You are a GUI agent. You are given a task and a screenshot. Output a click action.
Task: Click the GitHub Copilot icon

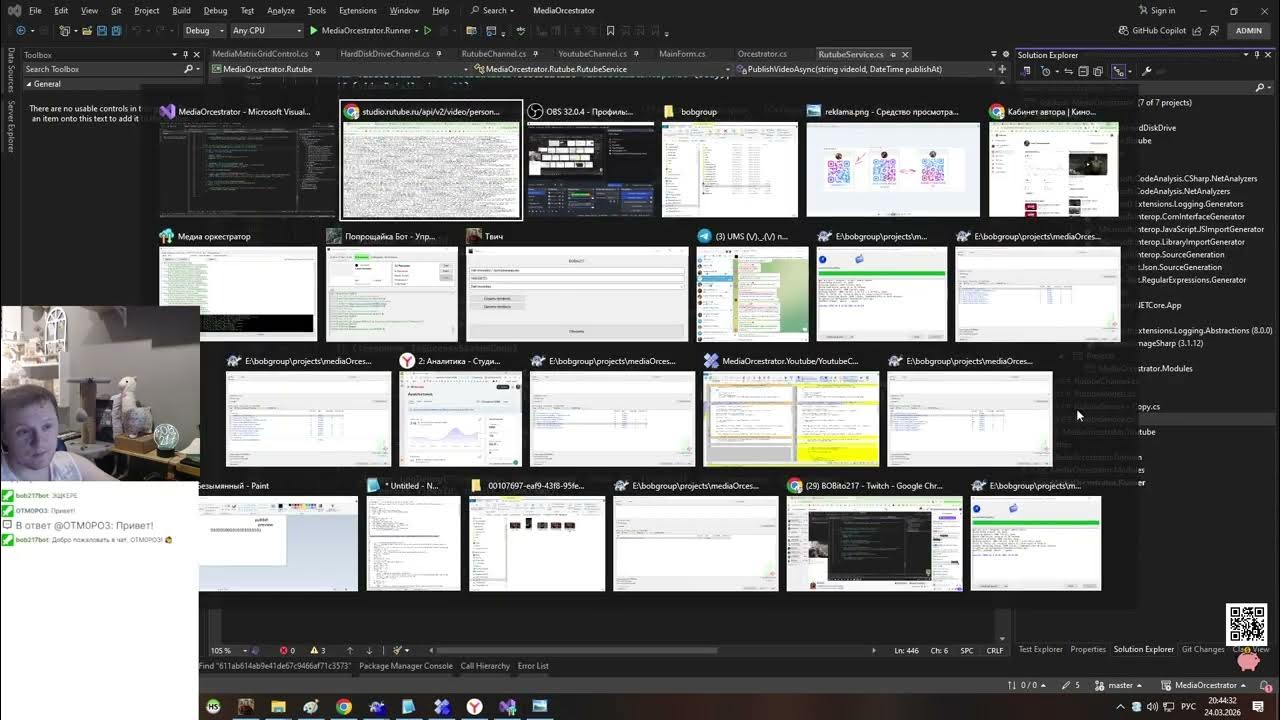click(1123, 31)
